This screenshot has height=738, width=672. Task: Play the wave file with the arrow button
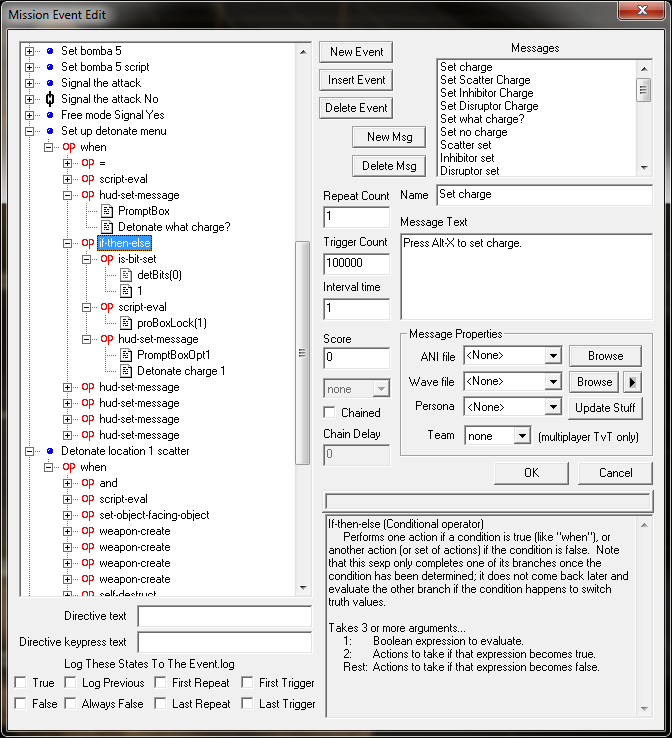[632, 382]
